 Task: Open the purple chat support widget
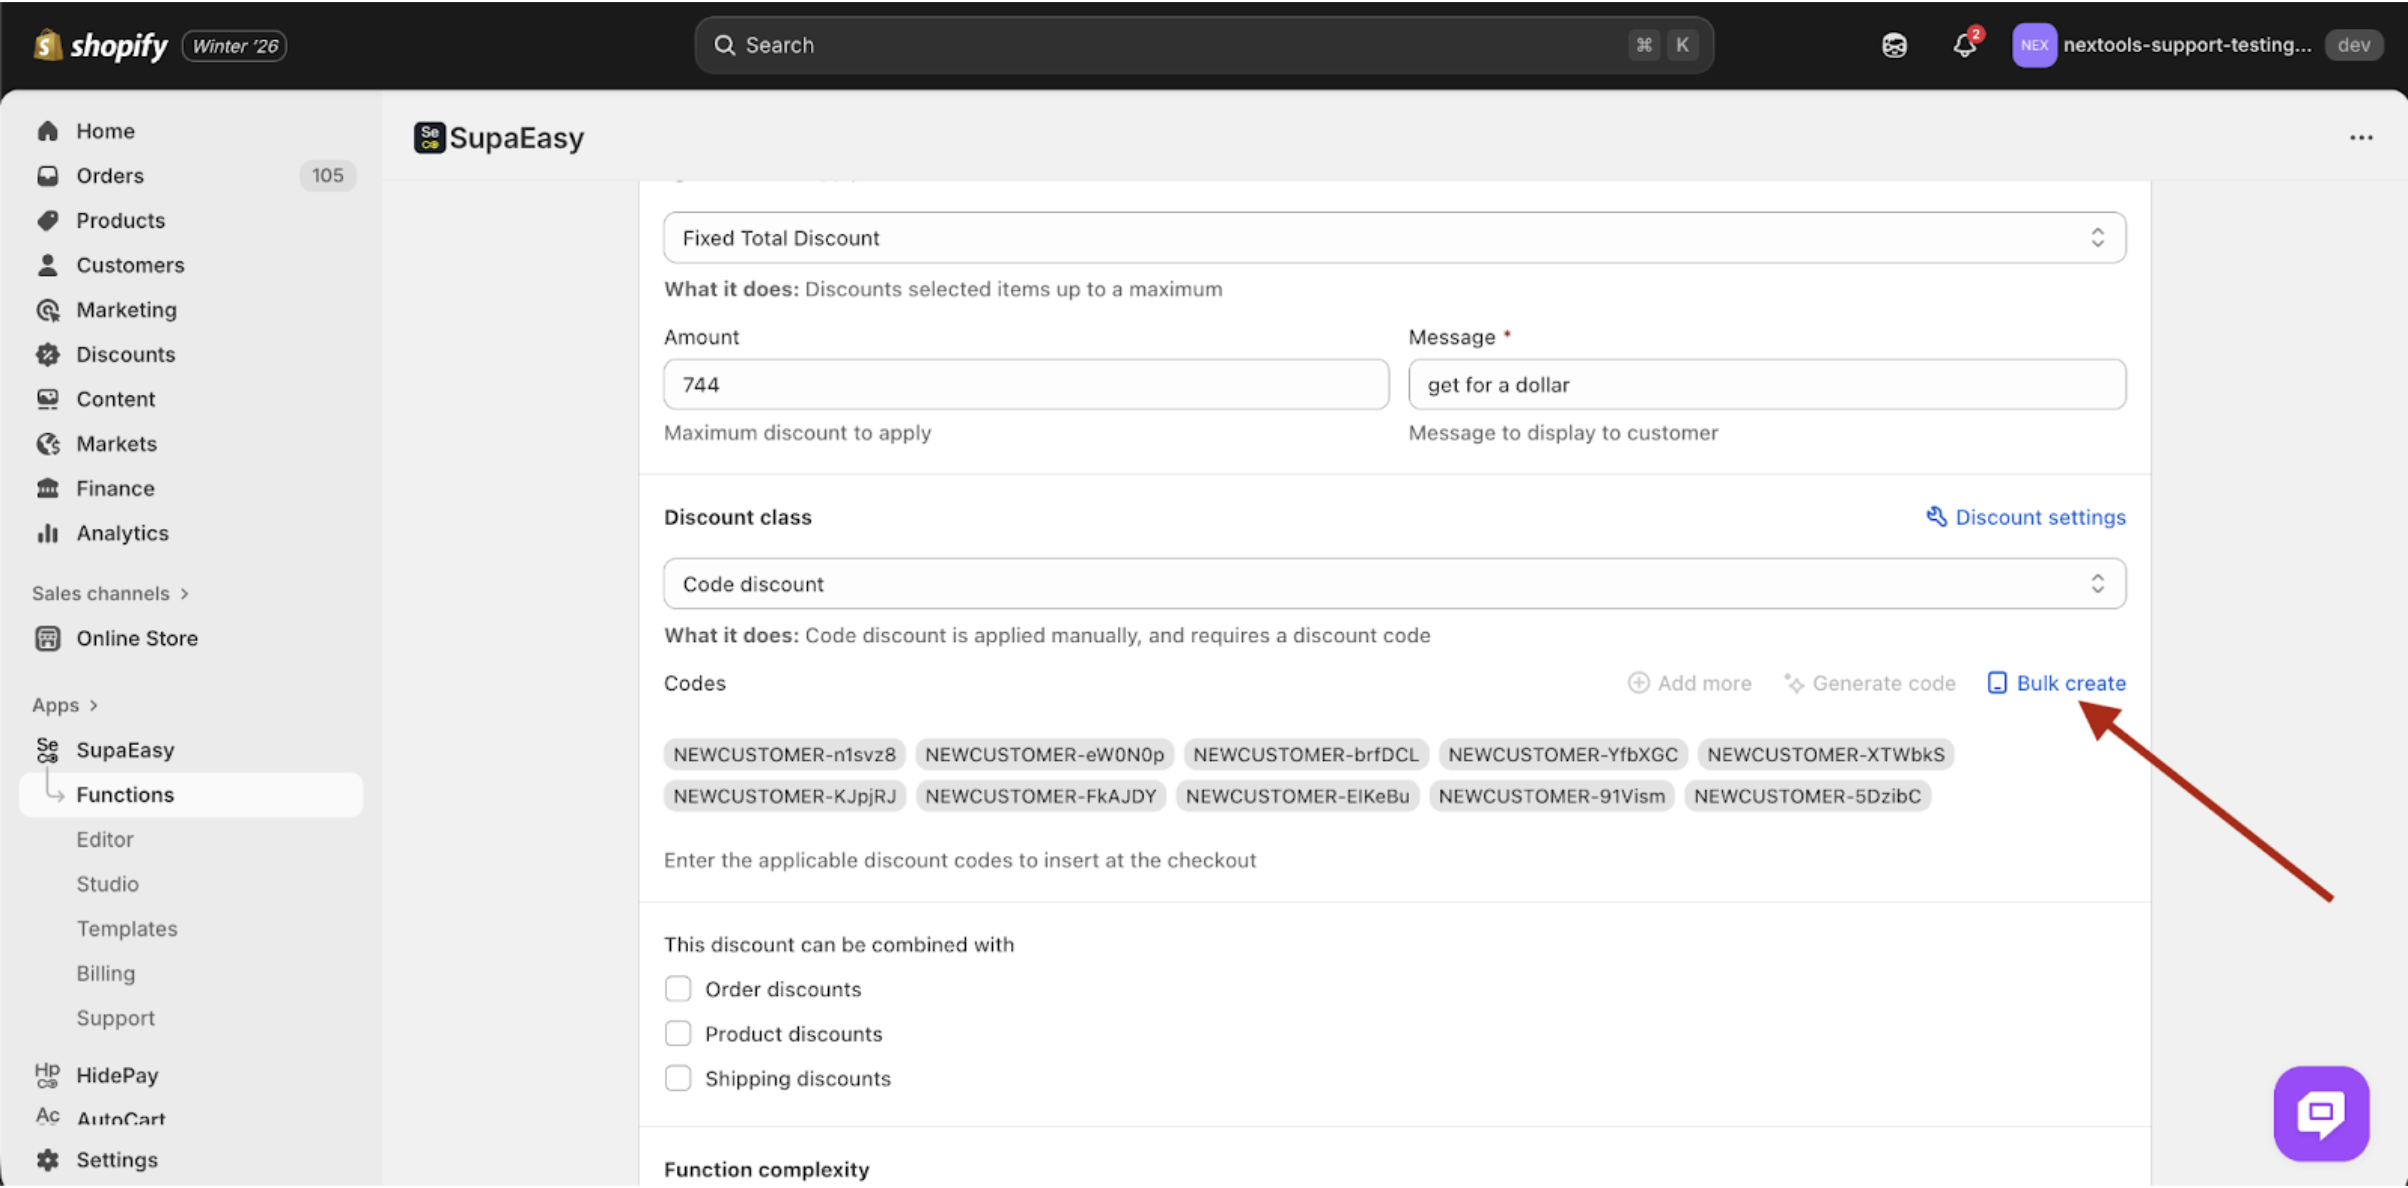[x=2320, y=1113]
